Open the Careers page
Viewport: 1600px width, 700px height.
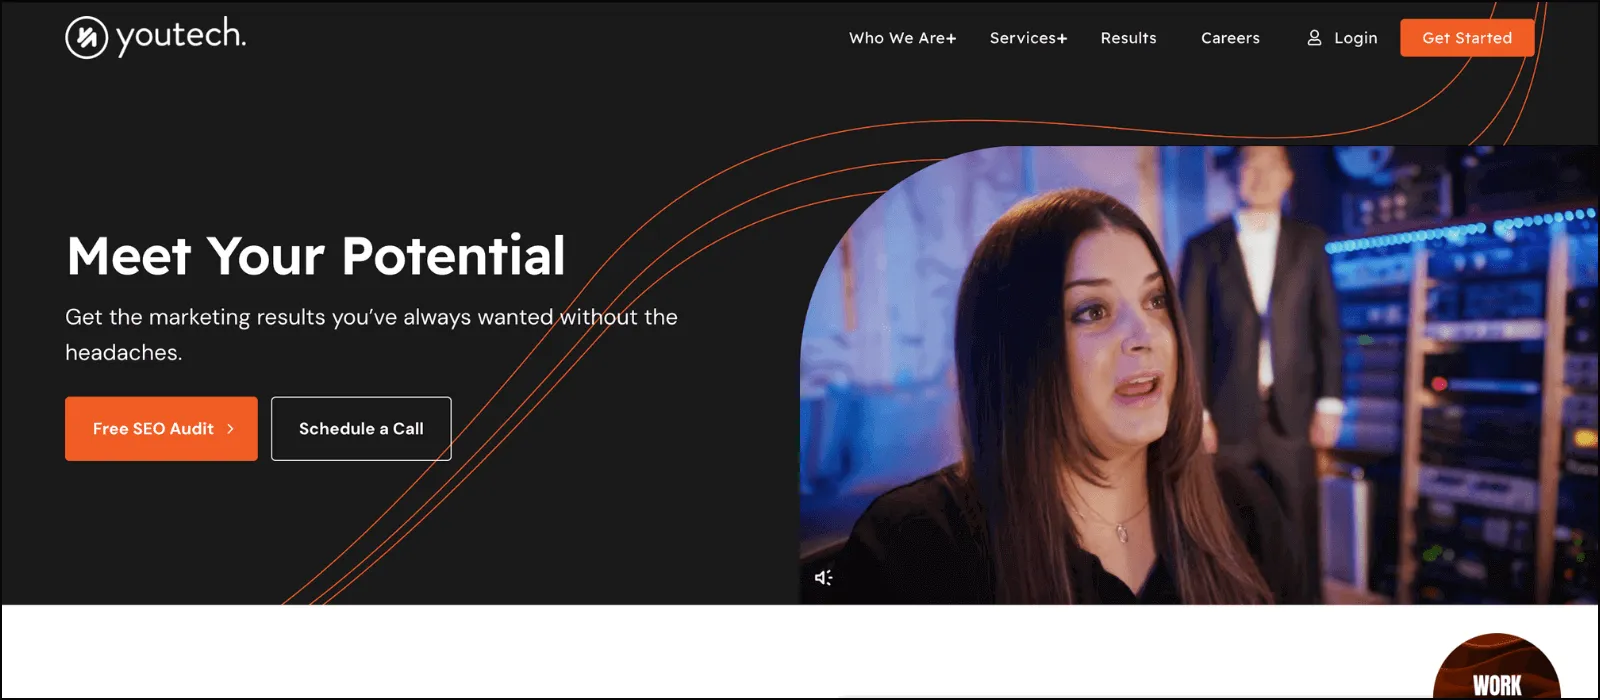(1230, 38)
